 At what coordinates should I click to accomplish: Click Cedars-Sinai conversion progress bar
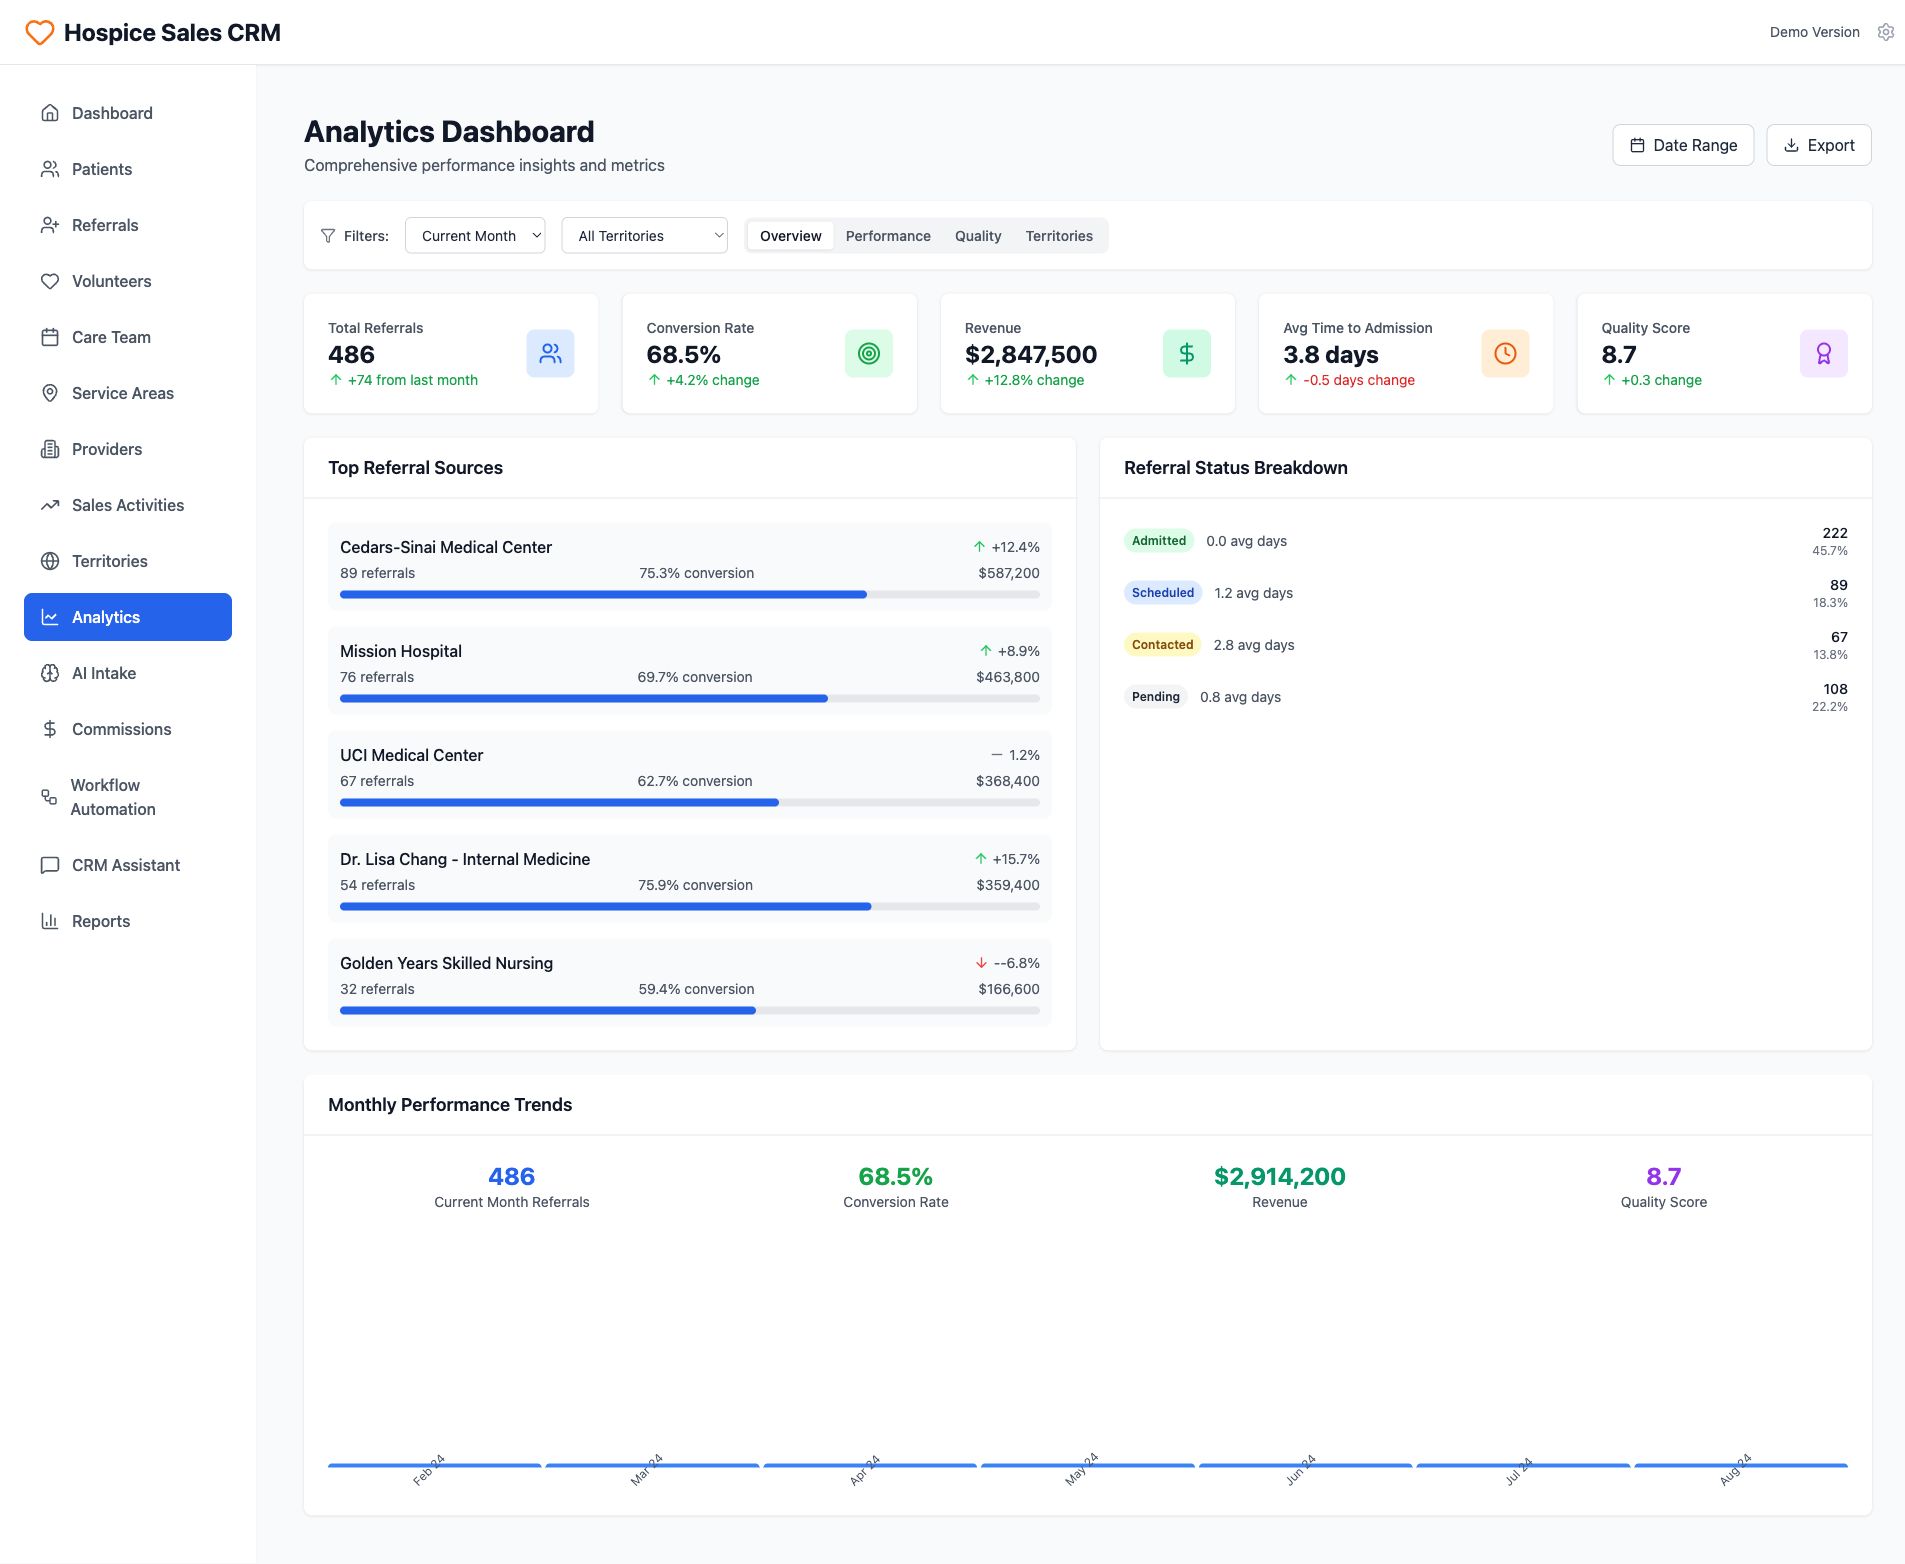click(690, 594)
